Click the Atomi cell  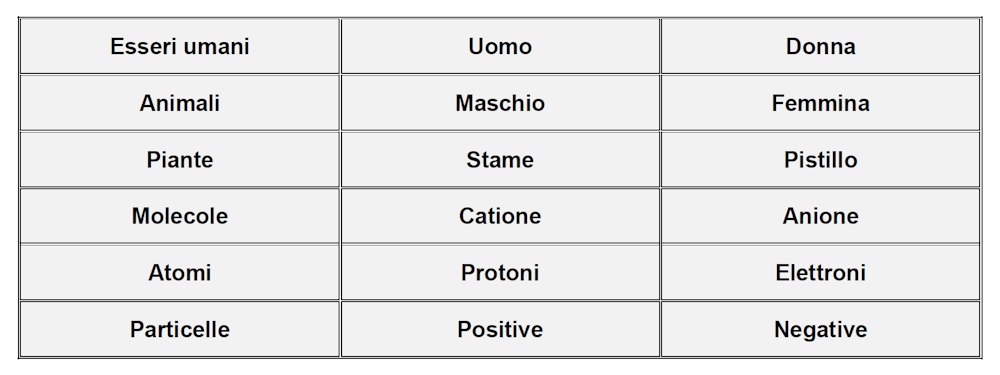pos(180,273)
